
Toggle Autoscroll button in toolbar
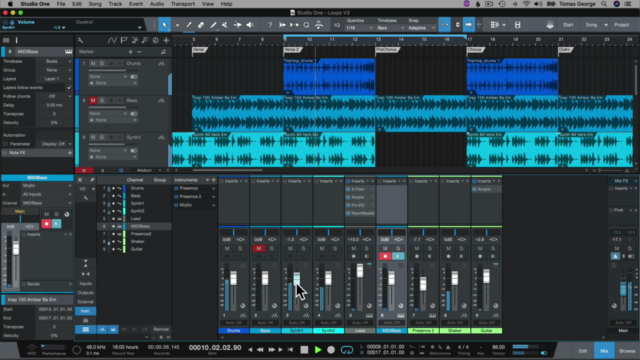click(469, 25)
